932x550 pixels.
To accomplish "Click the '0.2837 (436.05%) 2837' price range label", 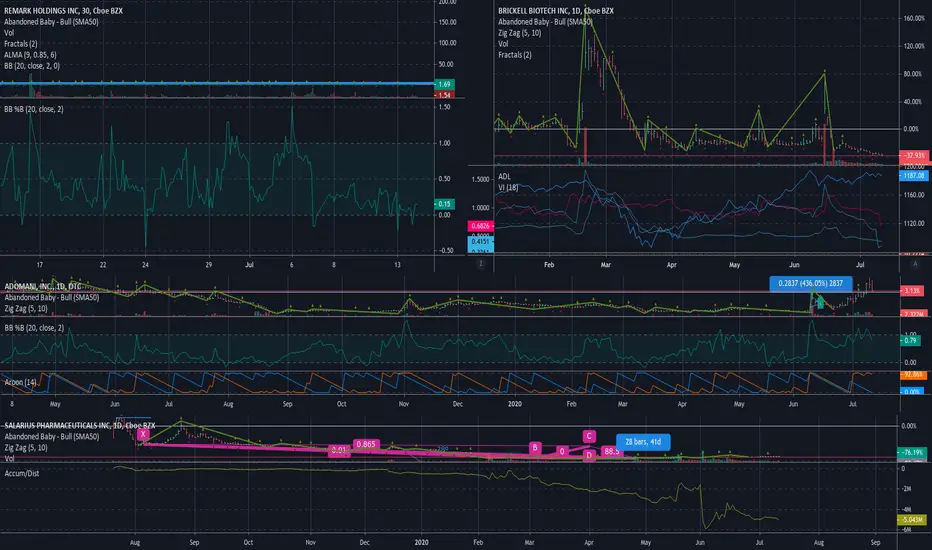I will point(811,283).
